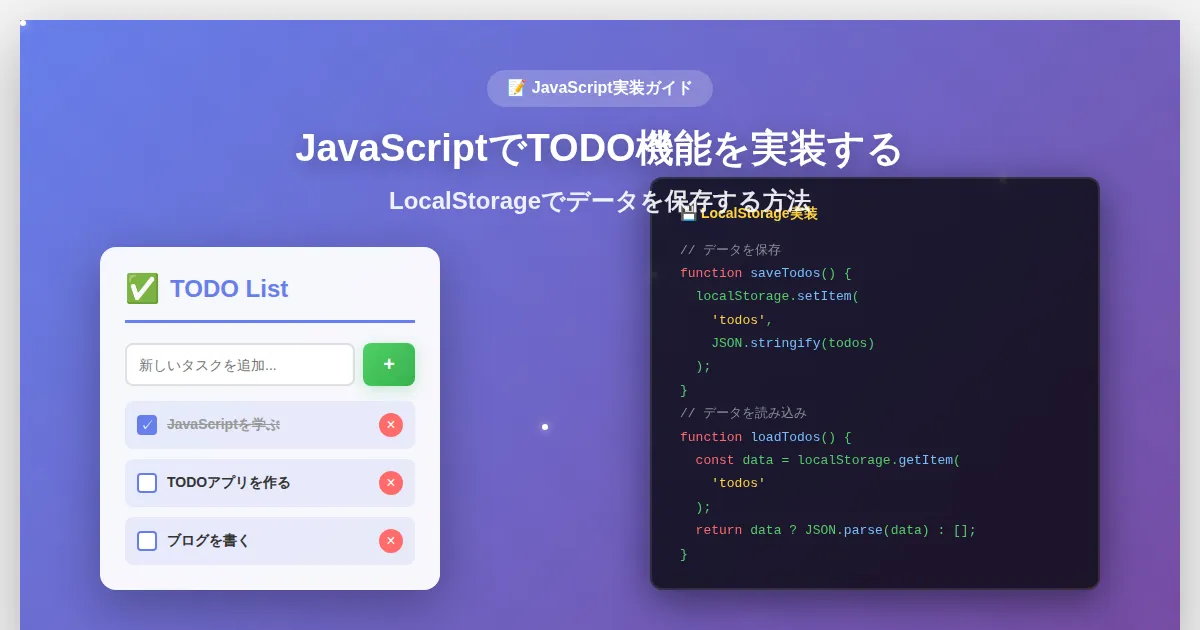1200x630 pixels.
Task: Tick the ブログを書く checkbox
Action: (x=147, y=541)
